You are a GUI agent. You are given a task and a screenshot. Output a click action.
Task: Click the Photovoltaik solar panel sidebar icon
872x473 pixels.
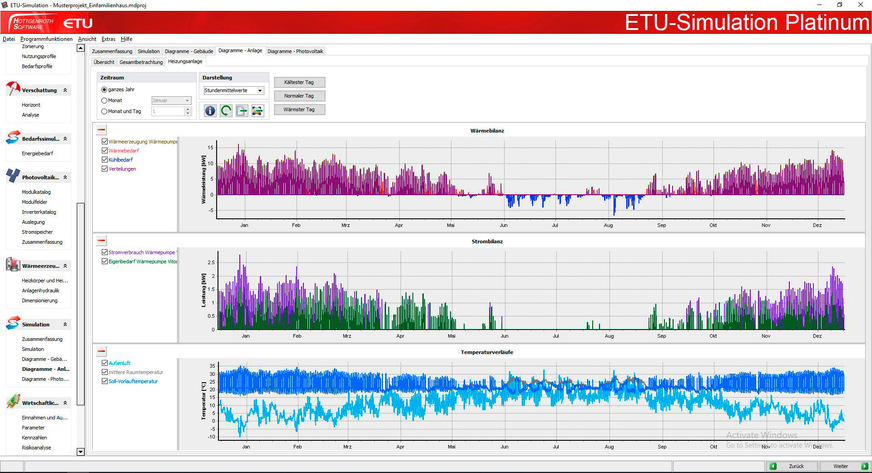(13, 177)
